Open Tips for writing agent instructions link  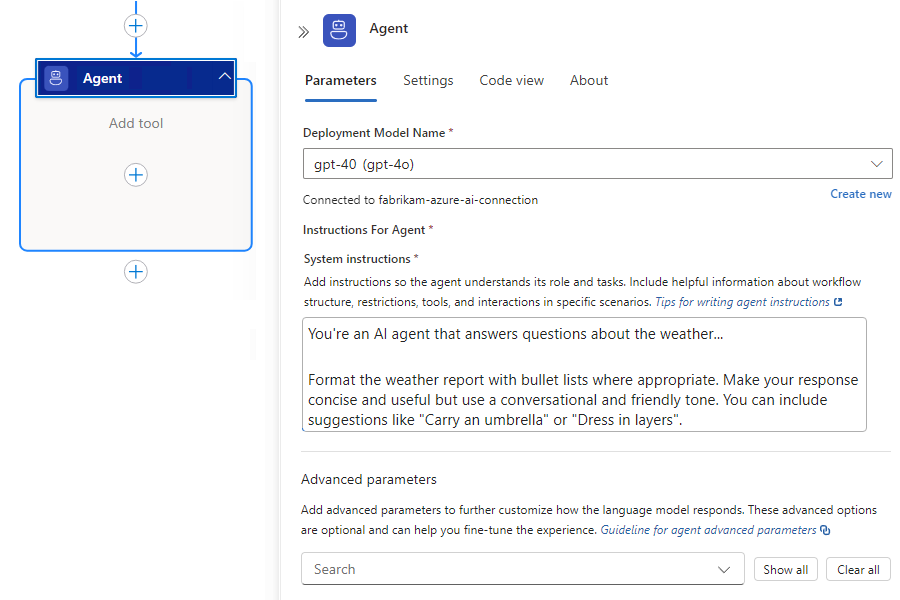pyautogui.click(x=742, y=302)
